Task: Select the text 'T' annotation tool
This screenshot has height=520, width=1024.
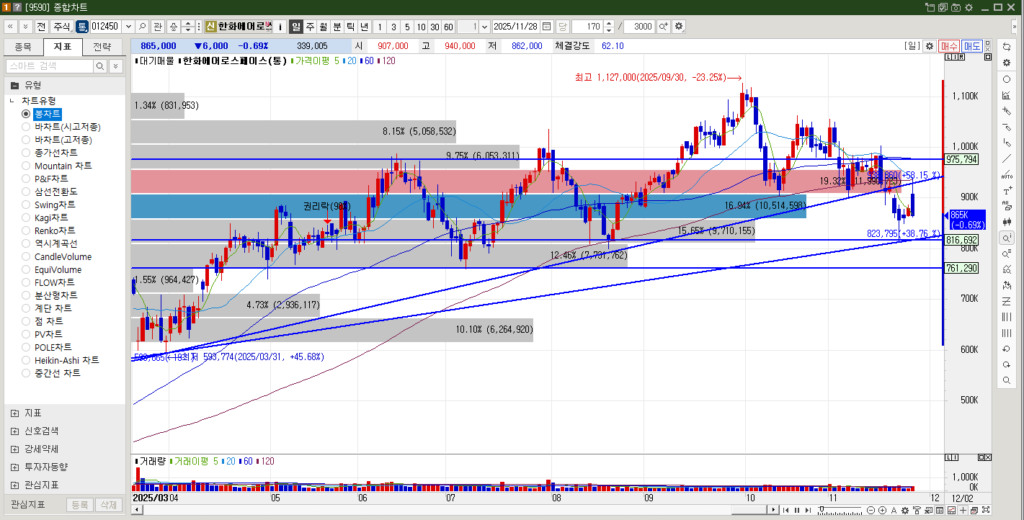Action: tap(1006, 190)
